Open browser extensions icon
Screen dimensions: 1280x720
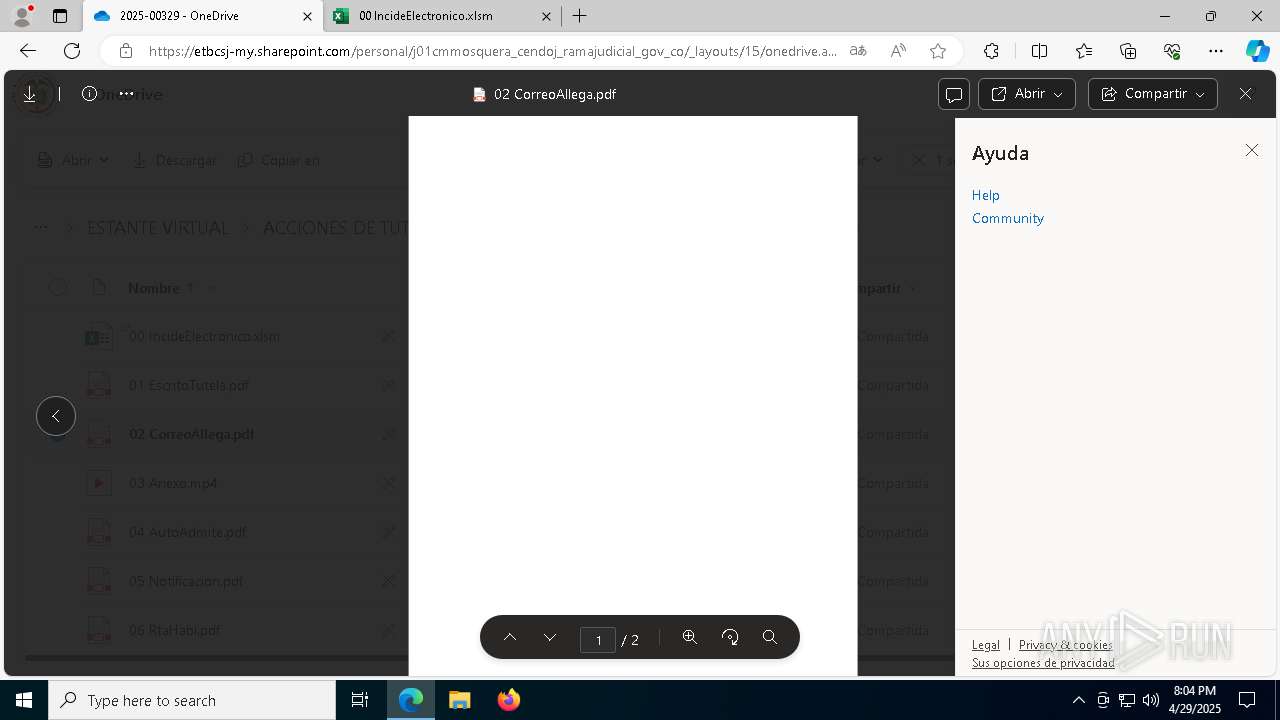(x=991, y=51)
